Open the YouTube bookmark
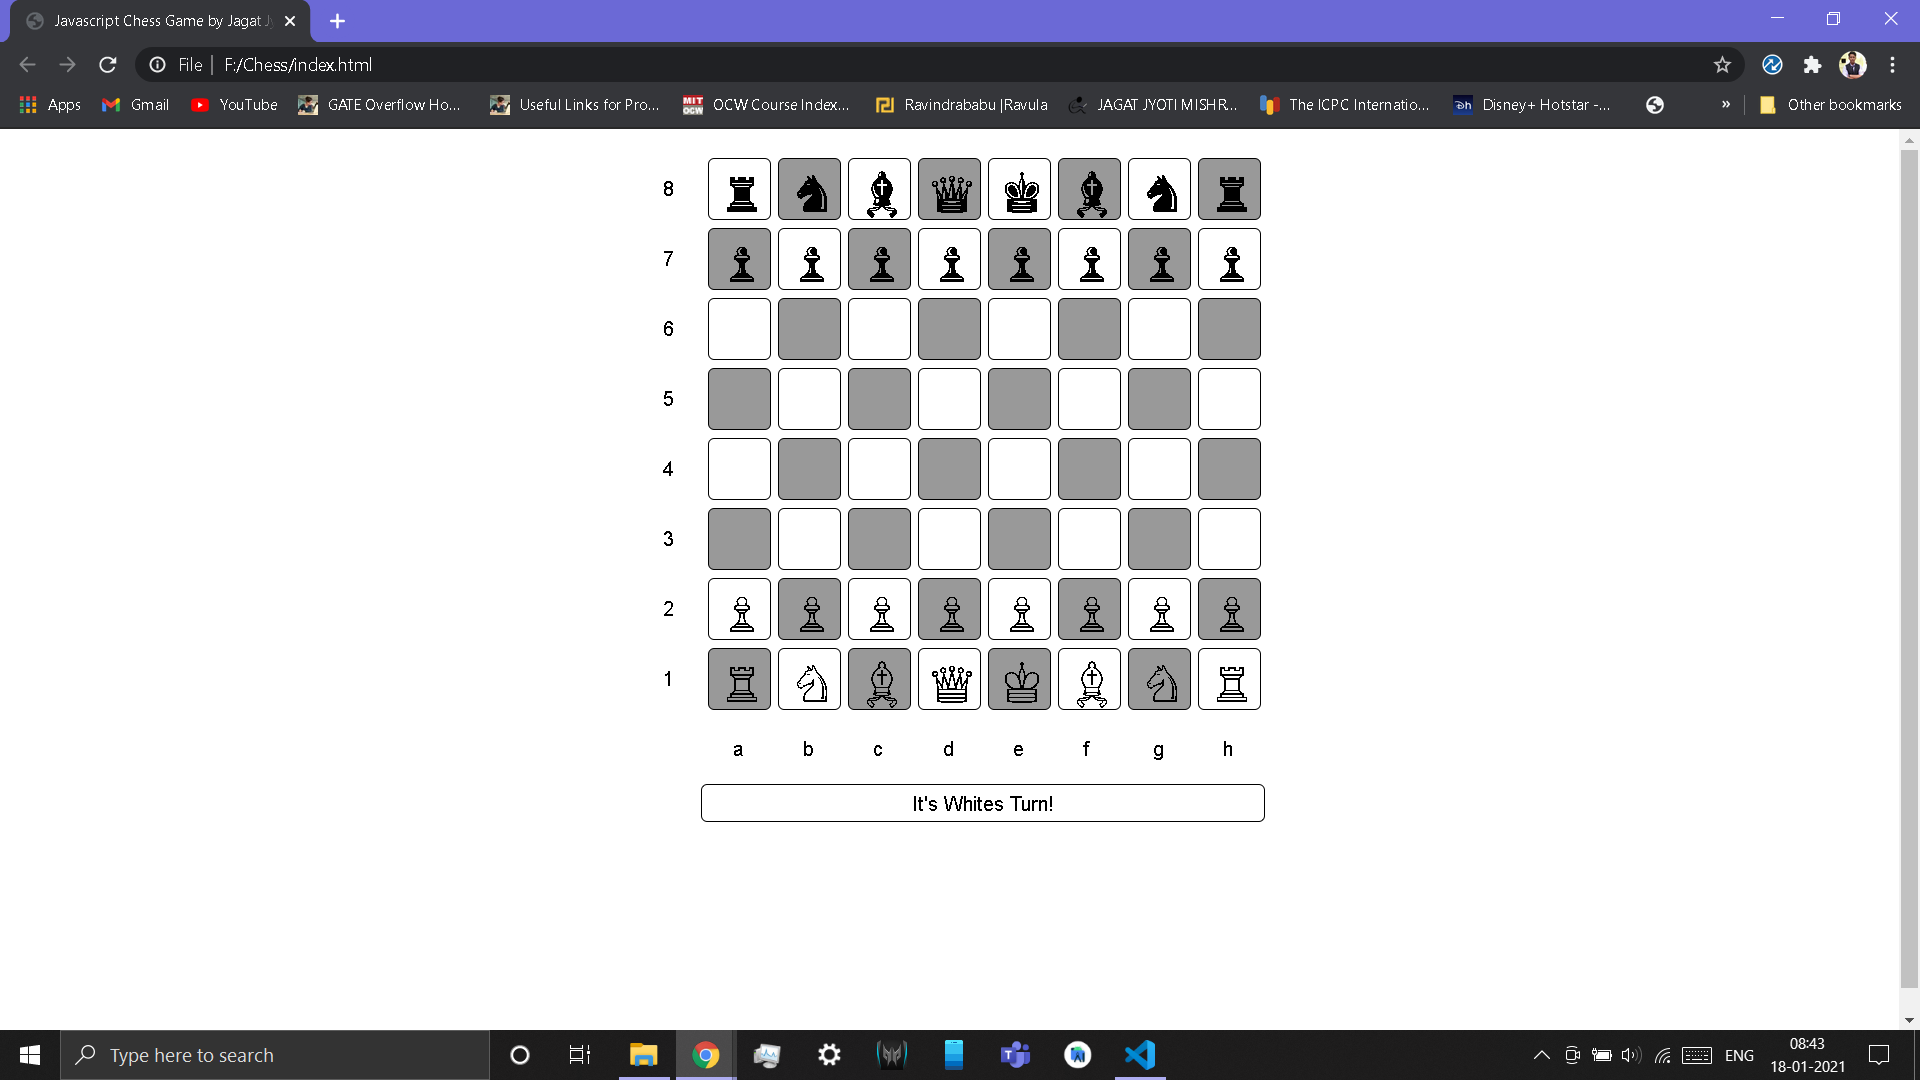Image resolution: width=1920 pixels, height=1080 pixels. 234,104
